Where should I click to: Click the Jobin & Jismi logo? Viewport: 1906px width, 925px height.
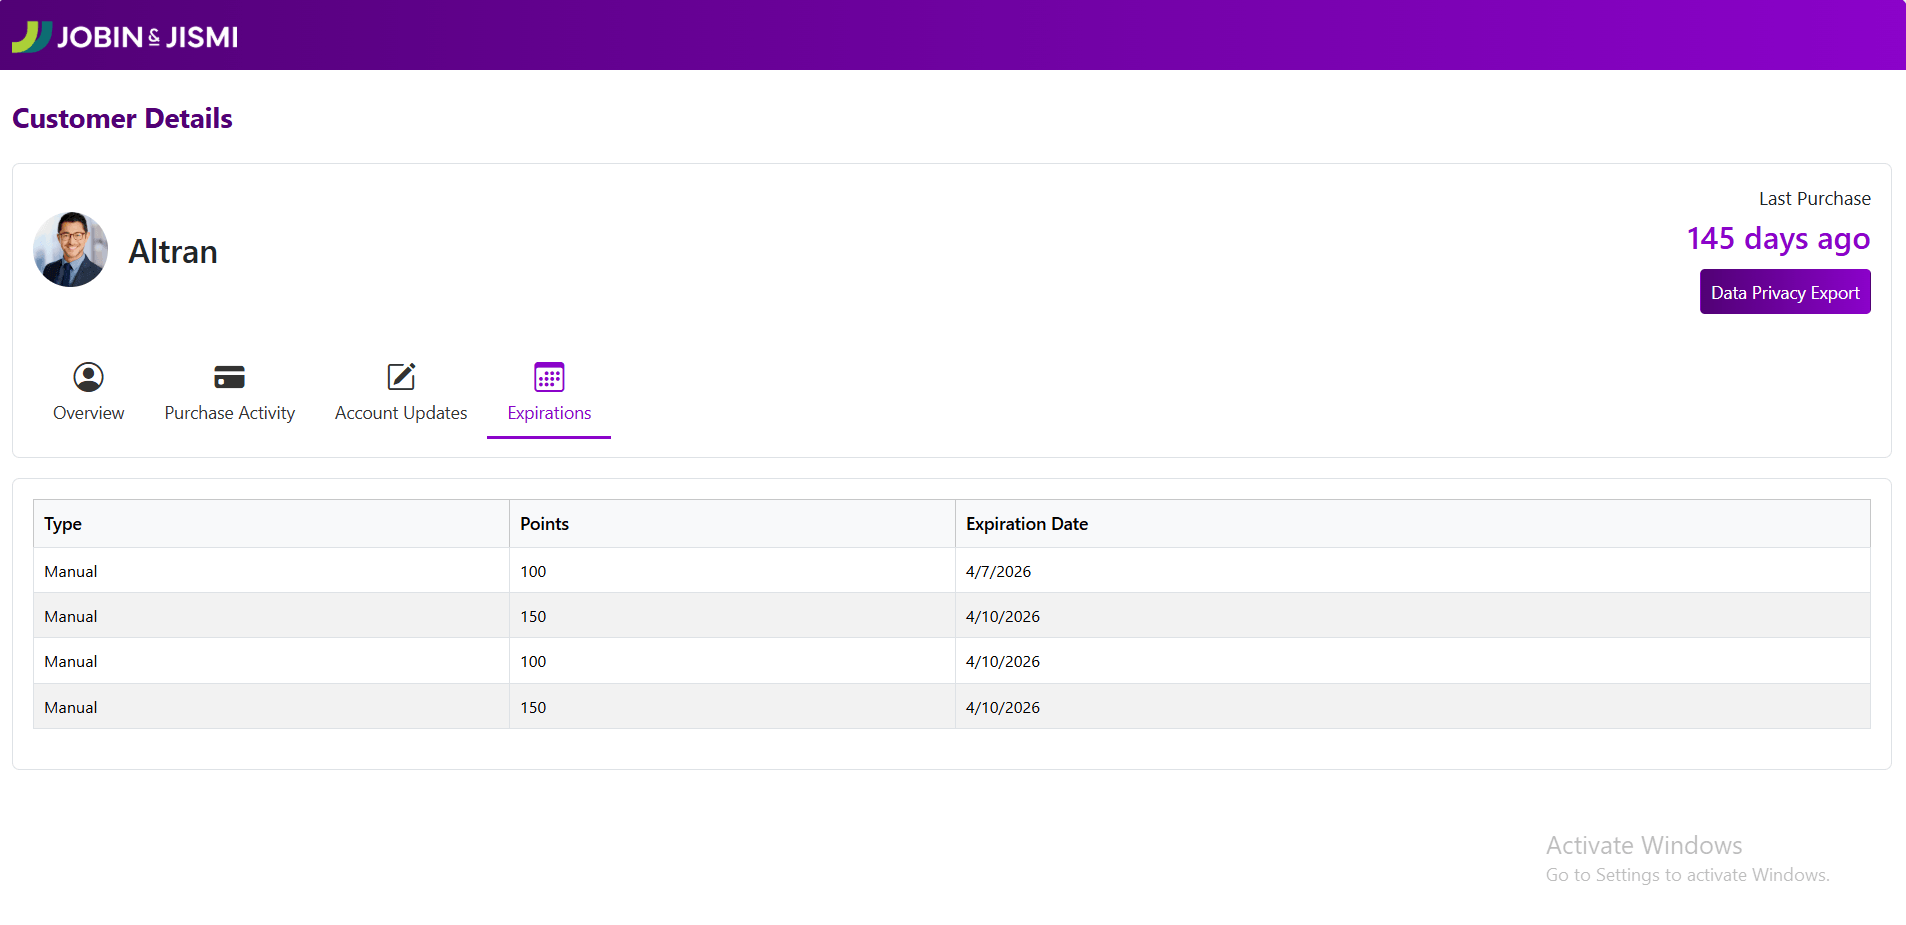[x=125, y=37]
